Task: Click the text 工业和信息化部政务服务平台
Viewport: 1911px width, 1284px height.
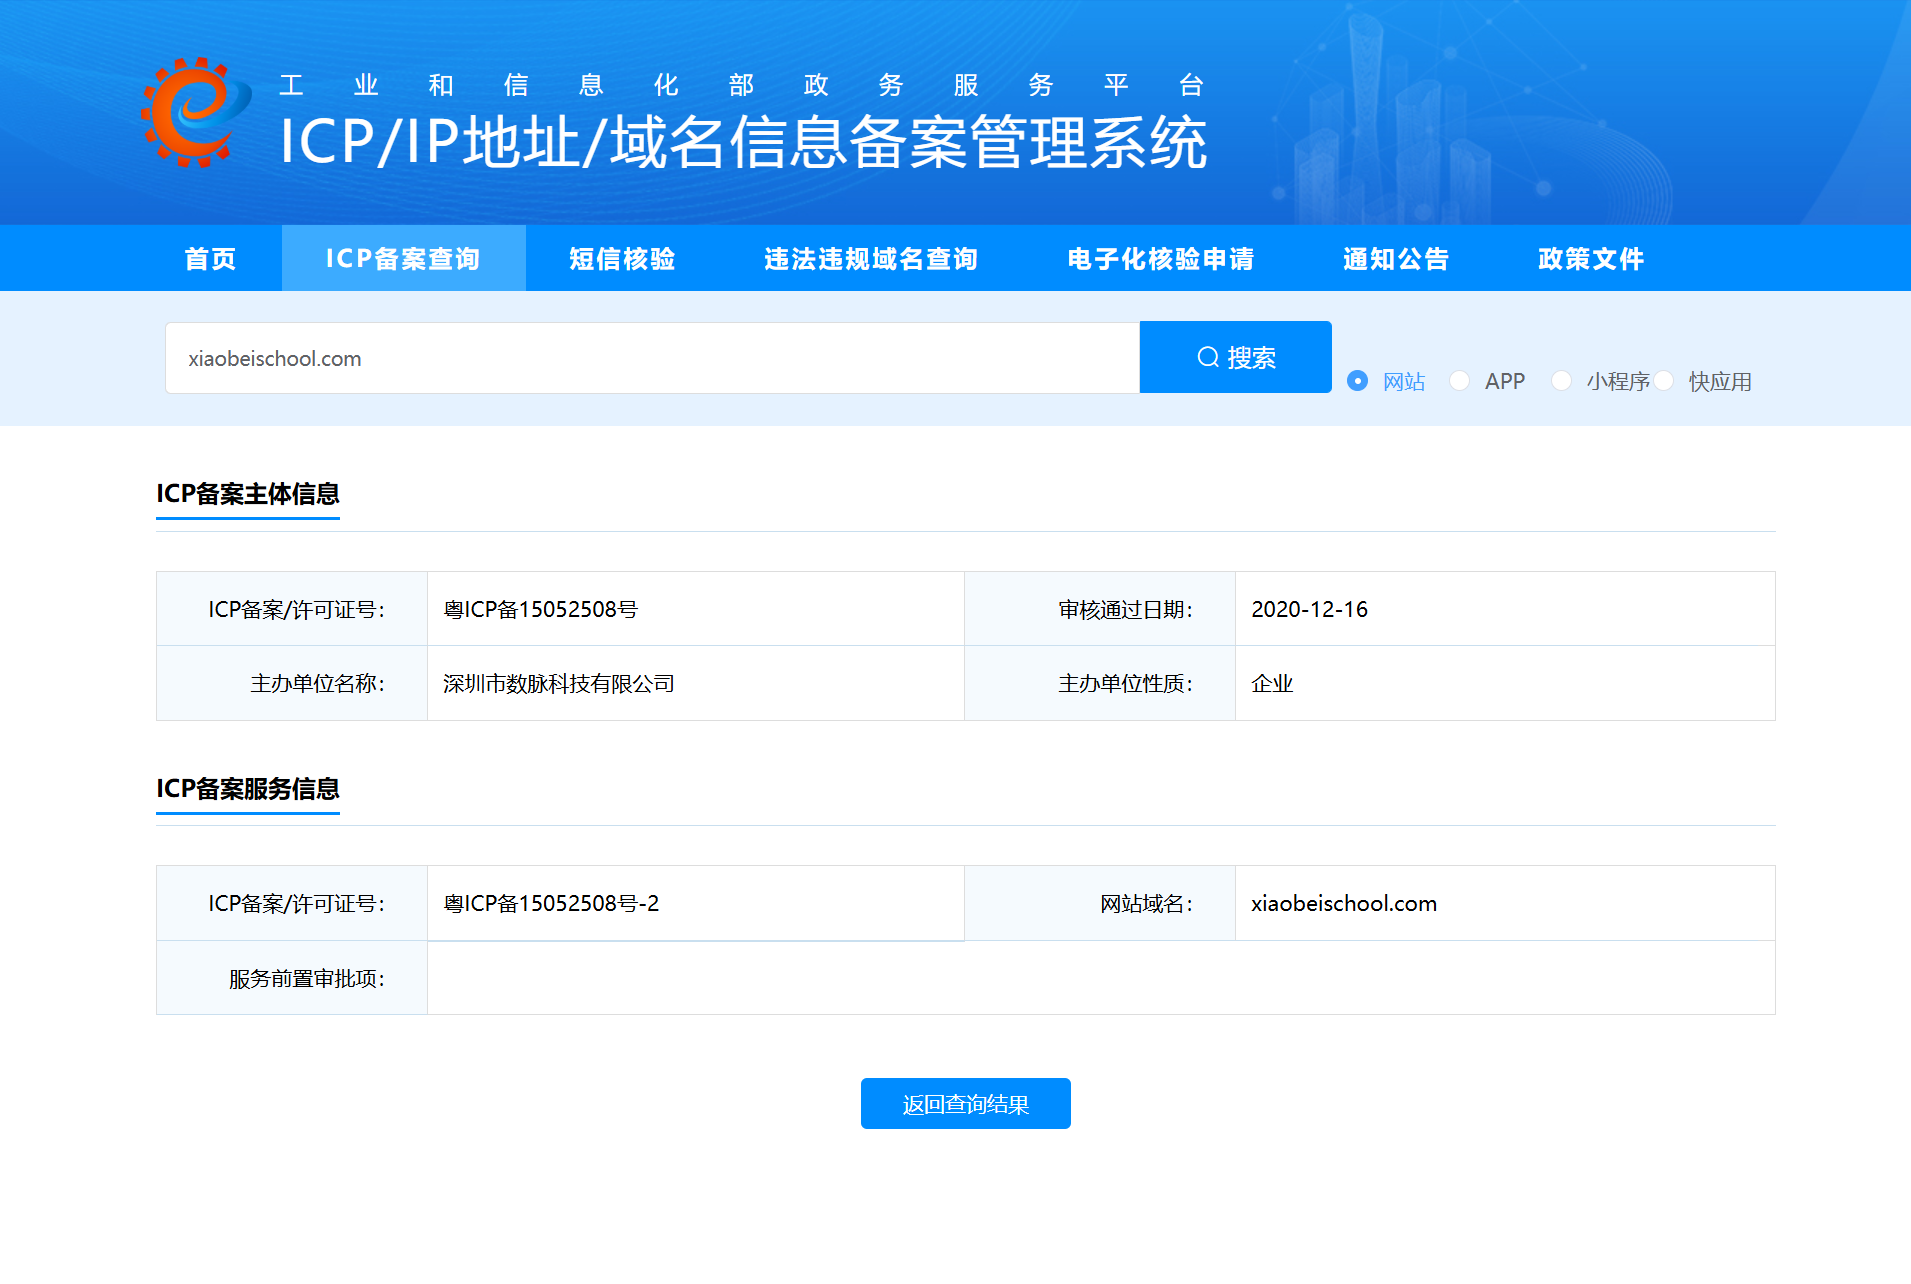Action: 741,85
